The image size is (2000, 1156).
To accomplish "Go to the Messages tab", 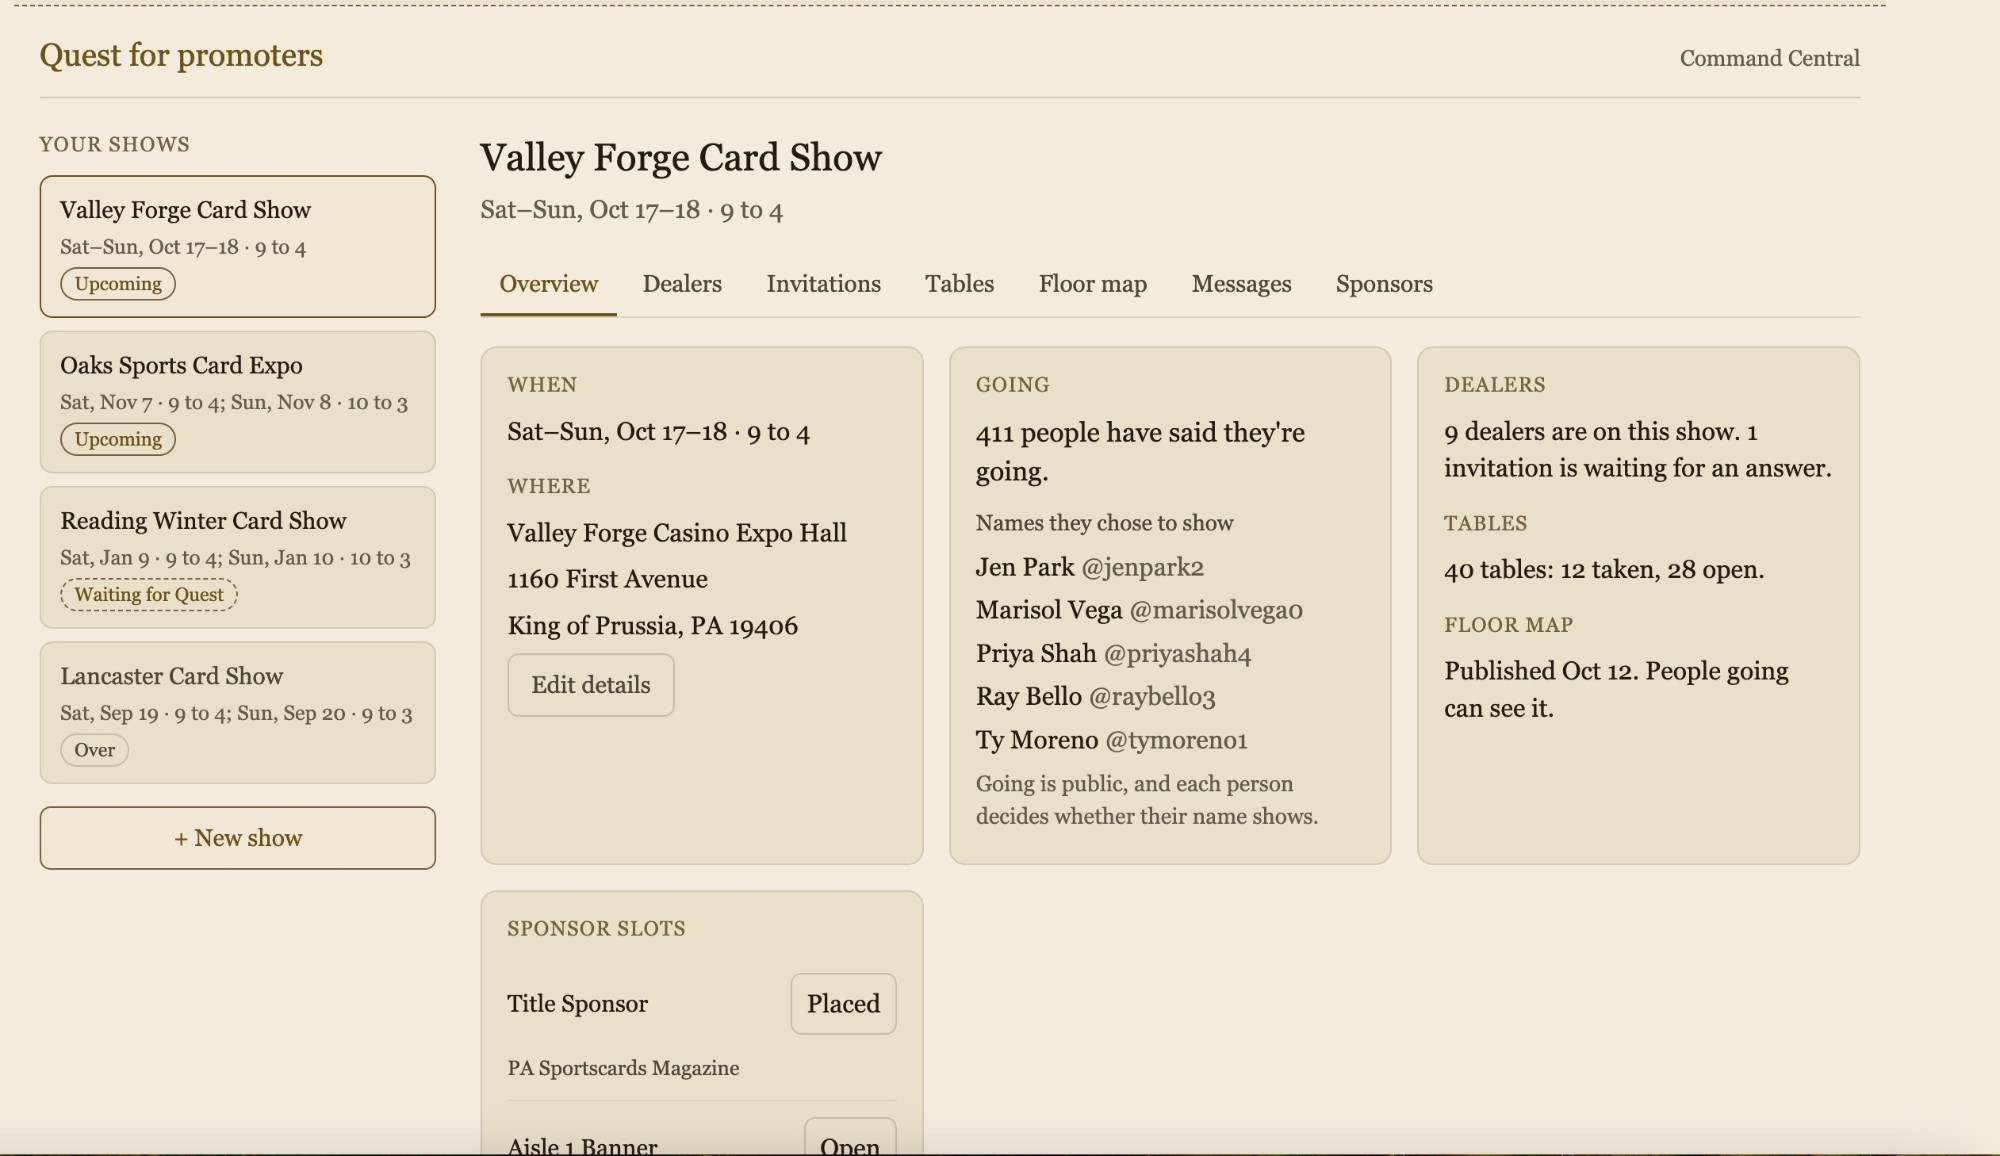I will point(1241,284).
